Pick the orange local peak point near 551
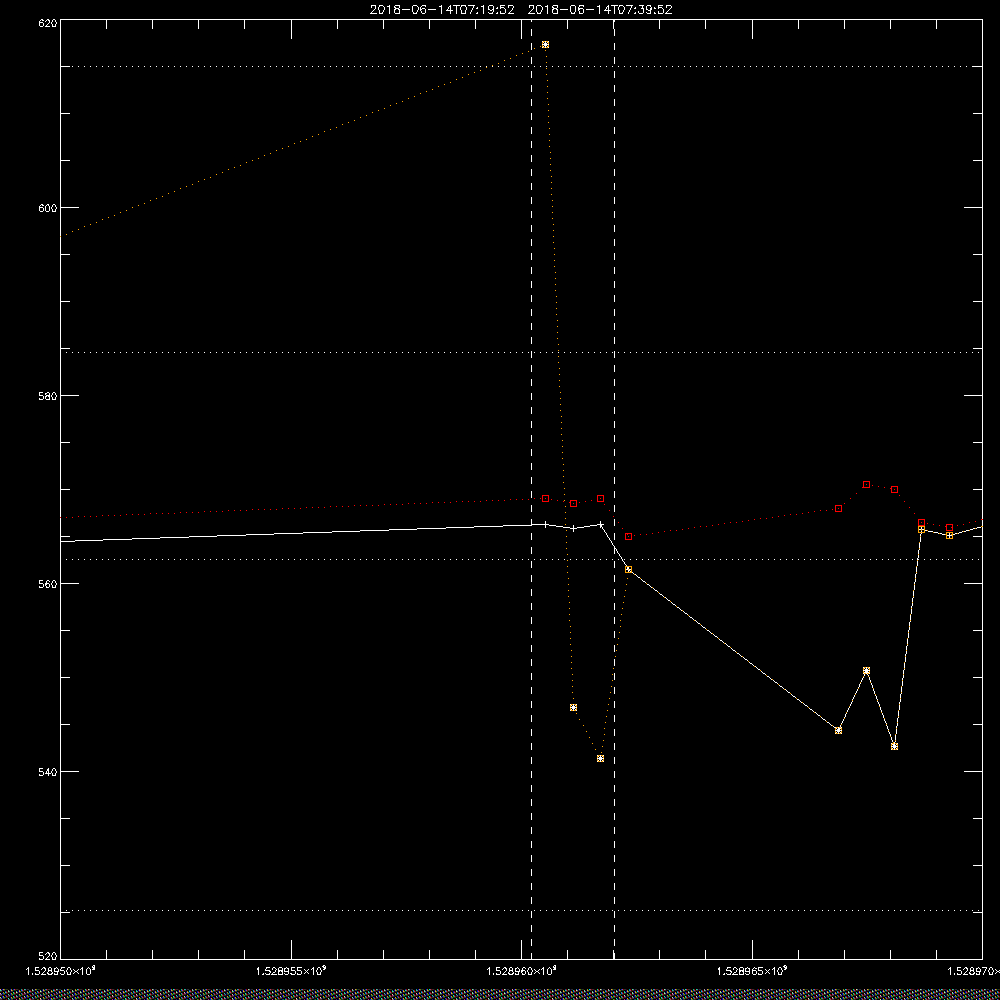Viewport: 1000px width, 1000px height. pyautogui.click(x=866, y=671)
